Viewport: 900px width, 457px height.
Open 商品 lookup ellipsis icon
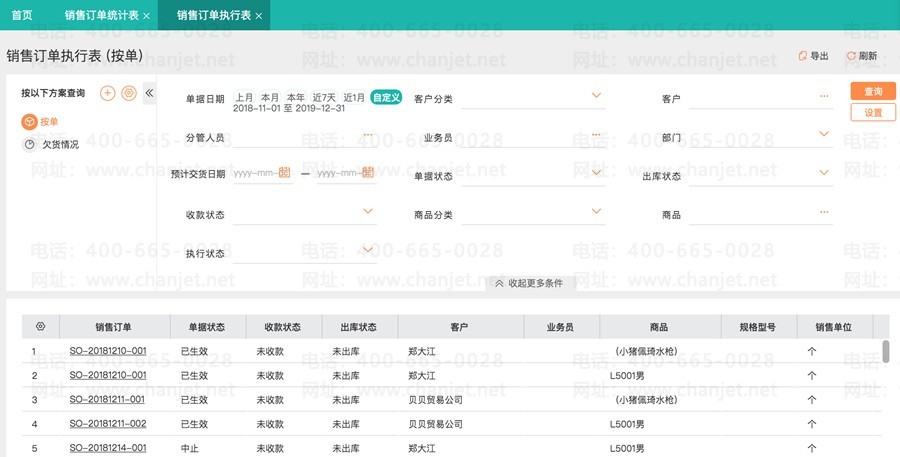pos(824,212)
